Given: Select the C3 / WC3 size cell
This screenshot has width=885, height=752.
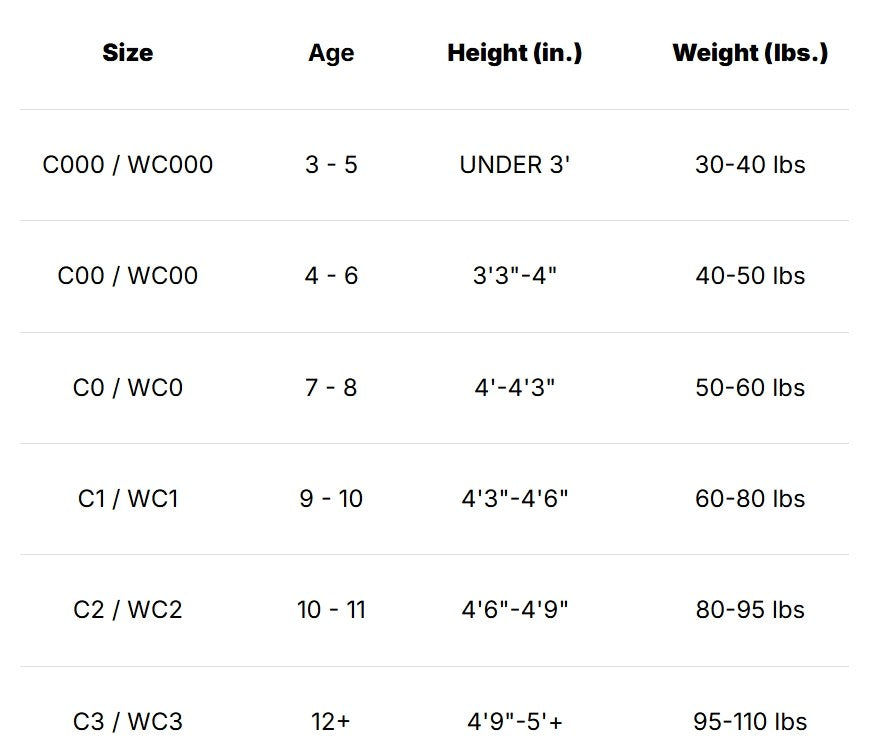Looking at the screenshot, I should [x=128, y=722].
